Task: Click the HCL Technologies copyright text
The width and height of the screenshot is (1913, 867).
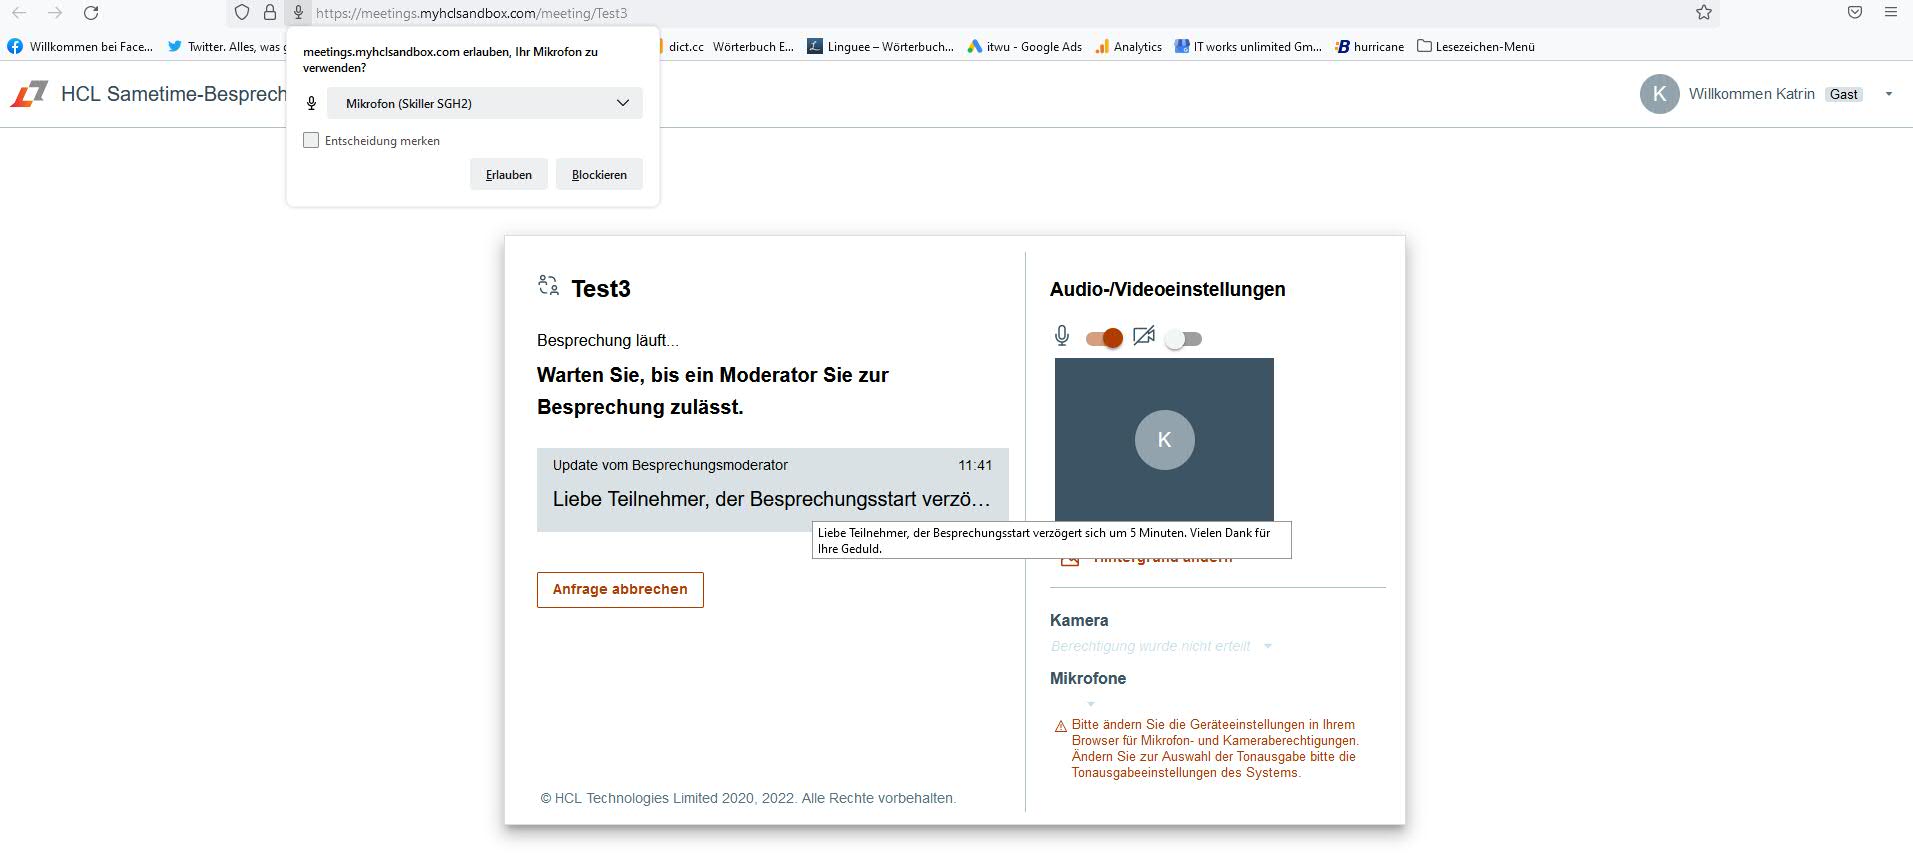Action: (x=748, y=798)
